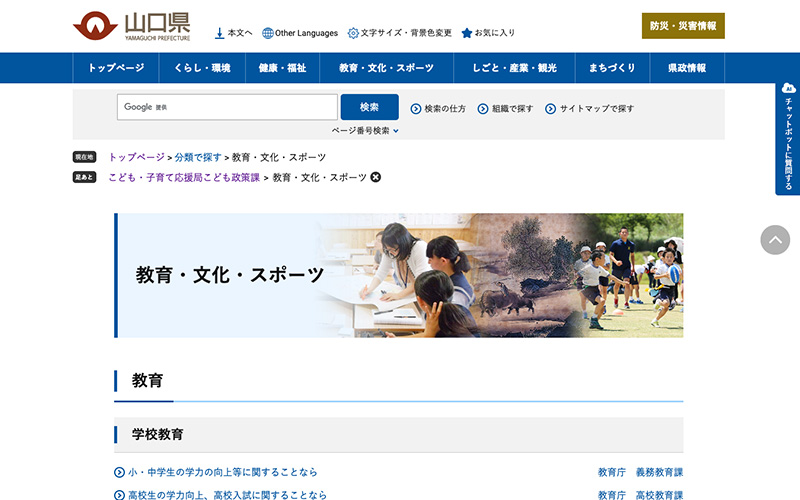Click サイトマップで探す link
This screenshot has height=500, width=800.
tap(596, 108)
